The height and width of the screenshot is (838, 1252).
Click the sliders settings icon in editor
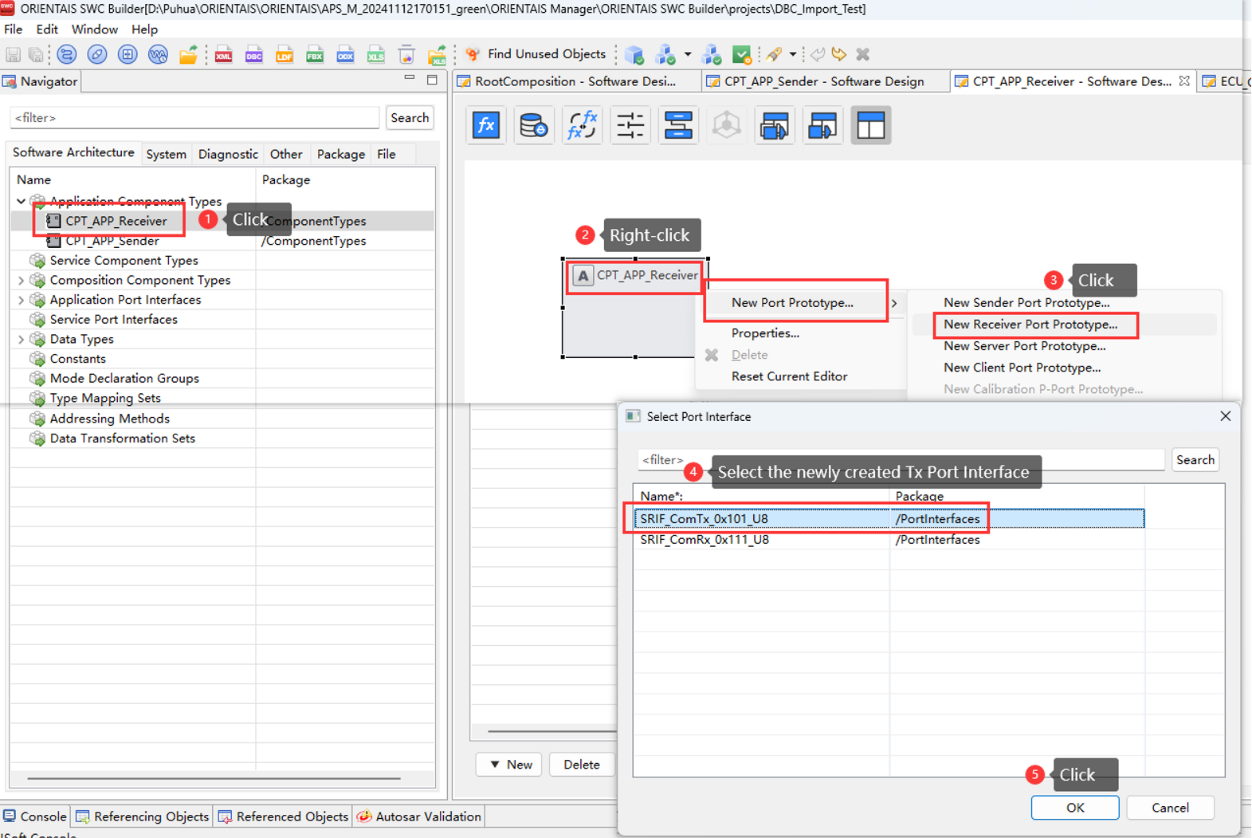(630, 126)
